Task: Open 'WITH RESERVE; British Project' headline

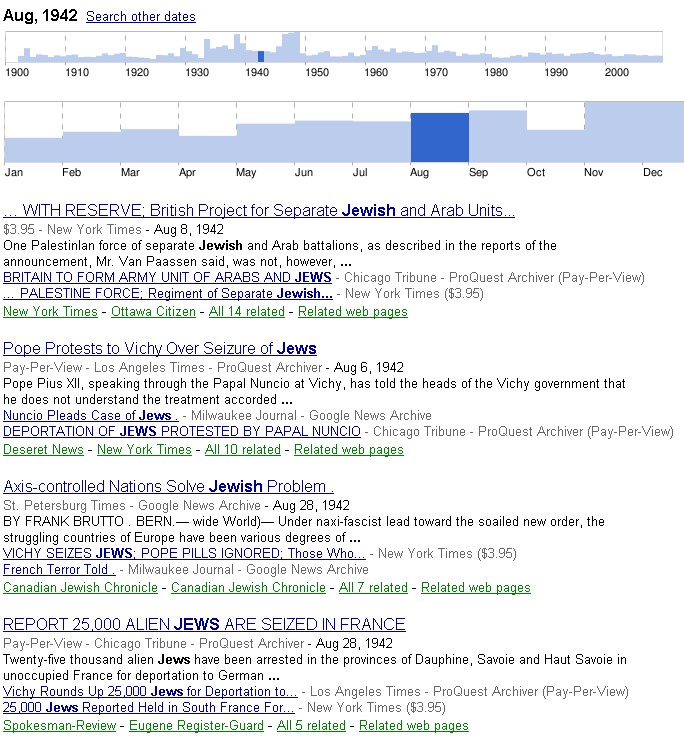Action: tap(259, 210)
